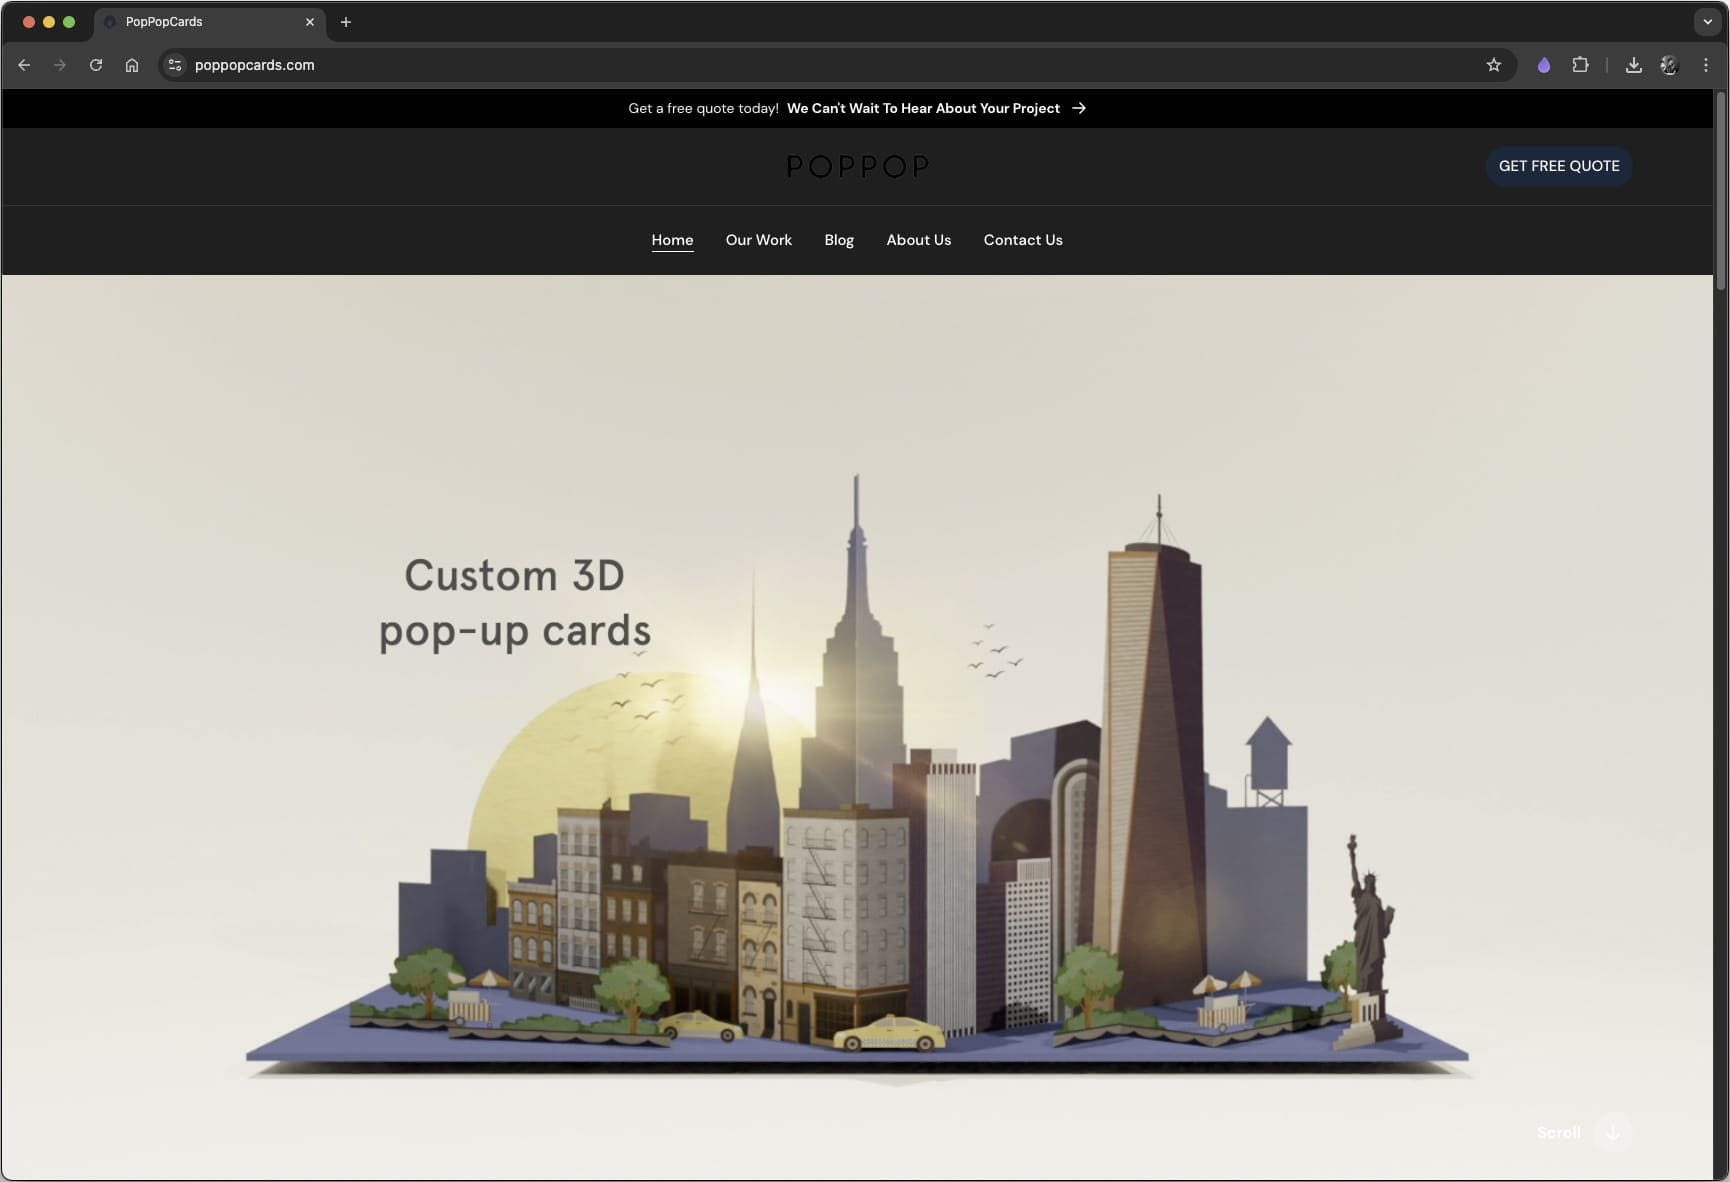Click the browser forward arrow

click(60, 65)
